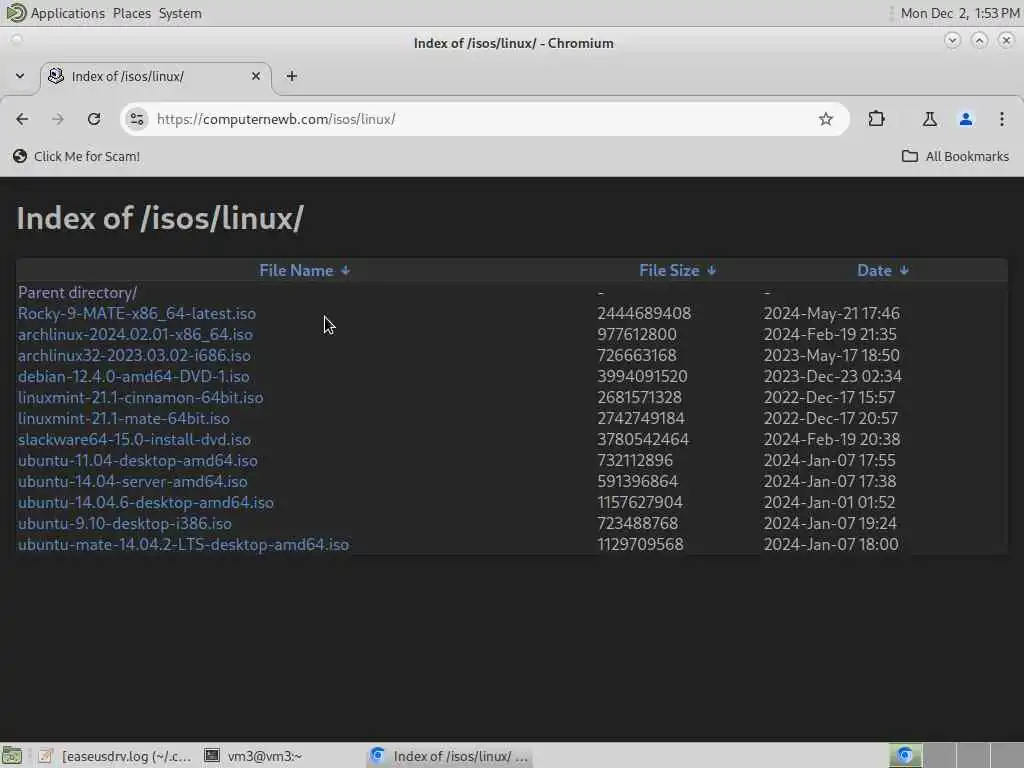Click date 2024-Feb-19 21:35
1024x768 pixels.
click(x=830, y=334)
